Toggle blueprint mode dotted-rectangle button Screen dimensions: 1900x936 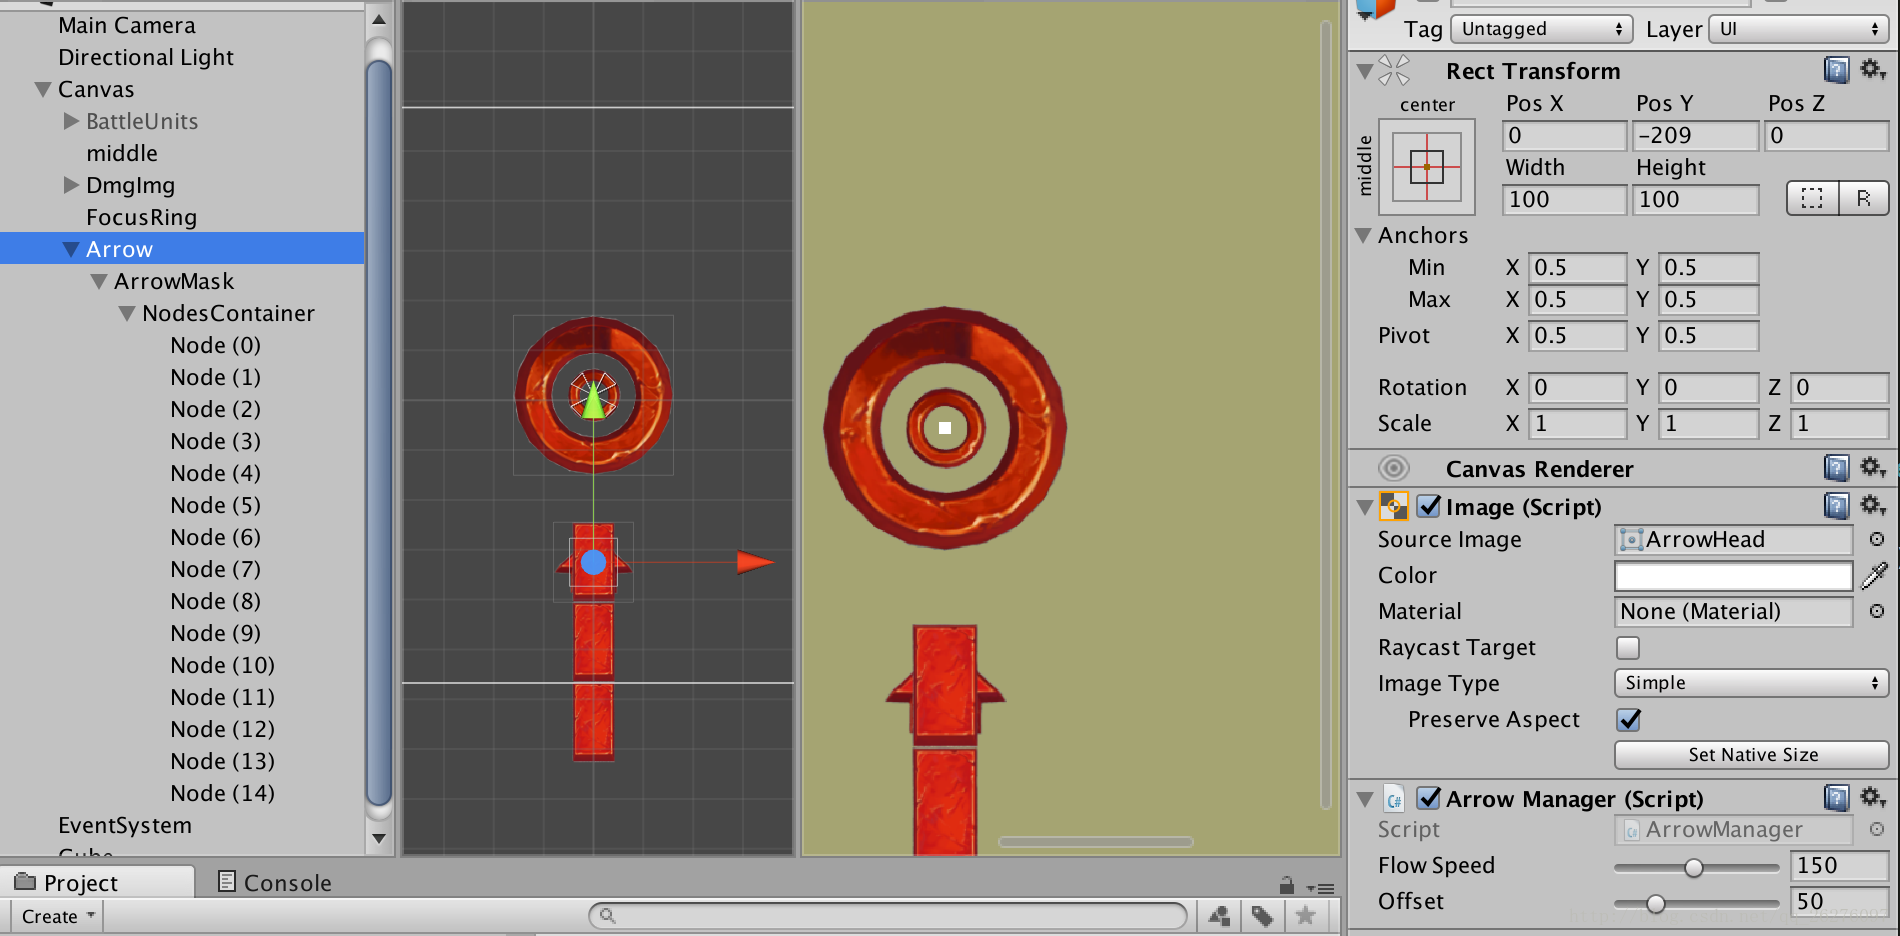(x=1812, y=198)
